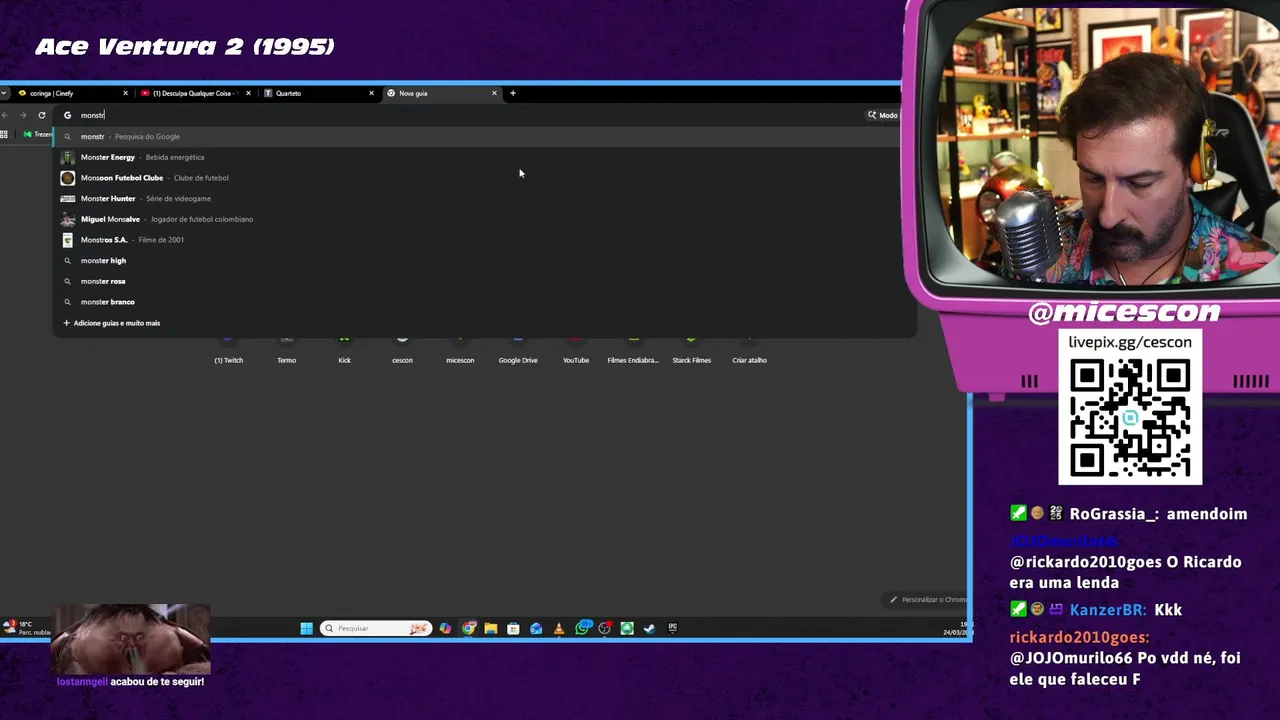
Task: Click the Google G icon in address bar
Action: (68, 115)
